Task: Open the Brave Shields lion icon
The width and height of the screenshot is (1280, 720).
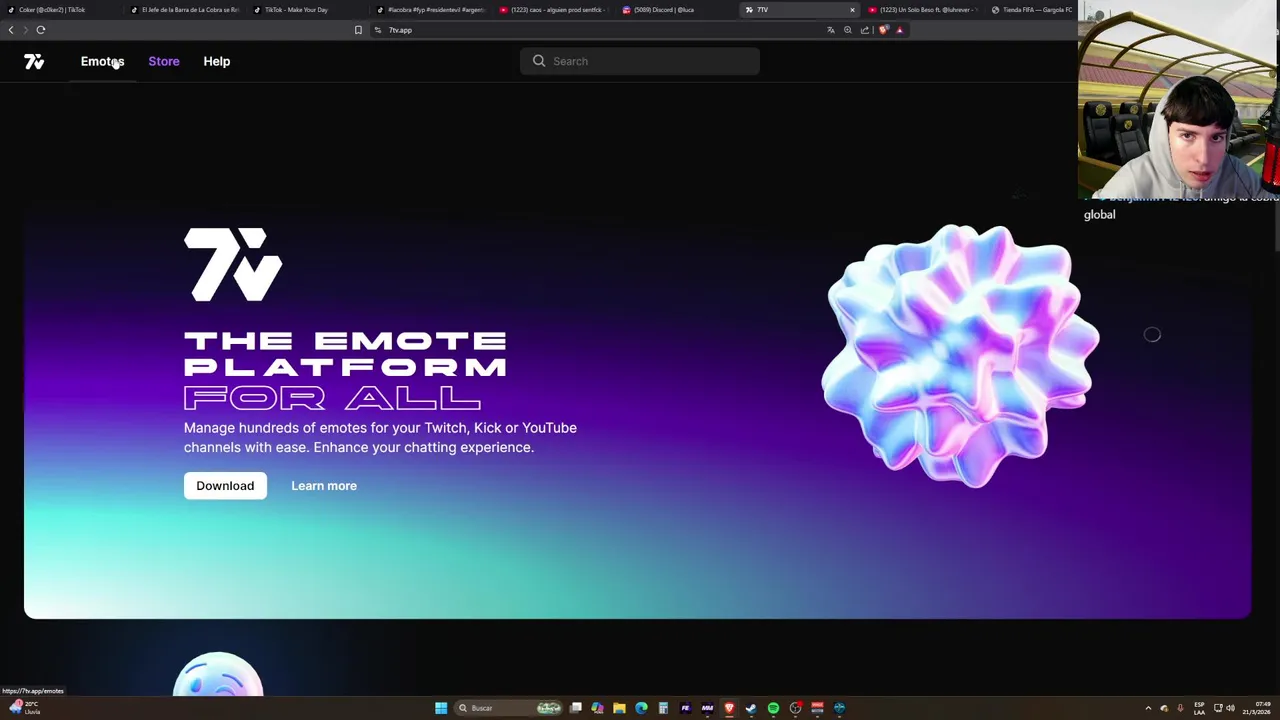Action: pyautogui.click(x=883, y=30)
